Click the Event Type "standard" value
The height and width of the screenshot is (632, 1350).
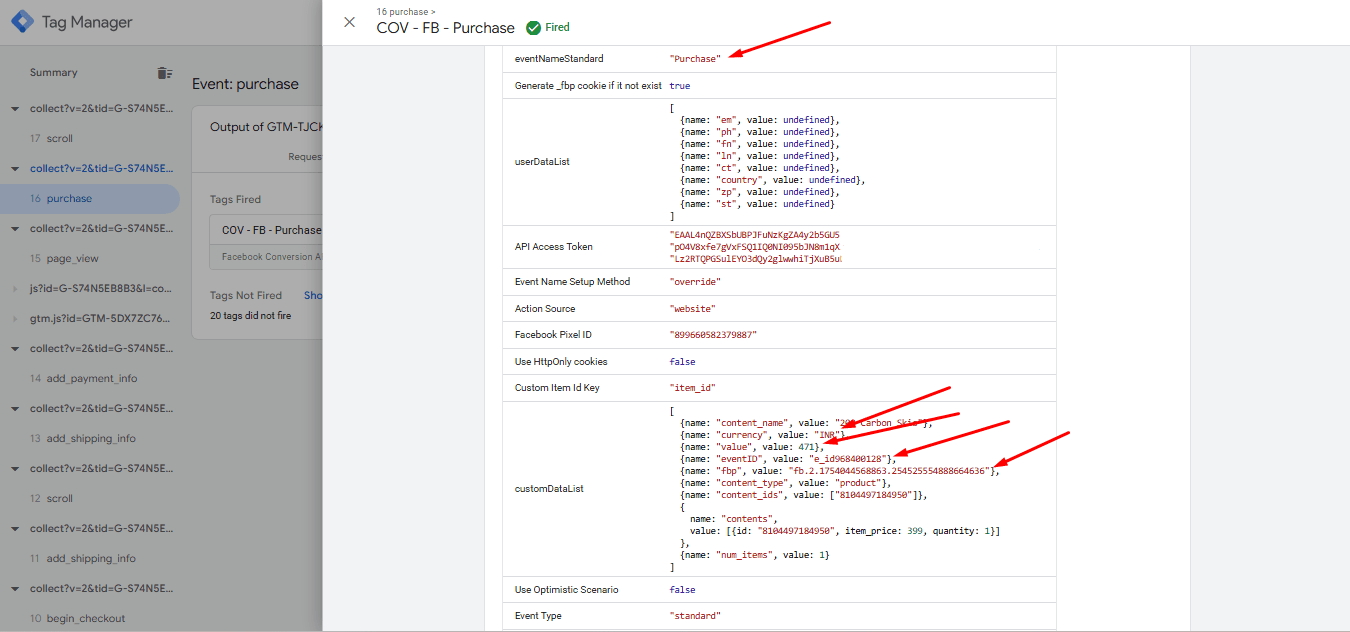tap(694, 616)
